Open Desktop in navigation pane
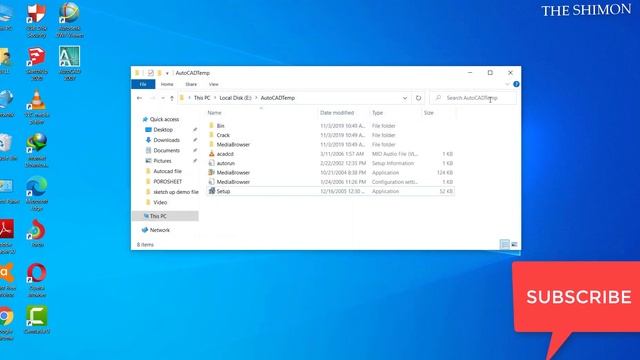Viewport: 640px width, 360px height. [x=163, y=129]
